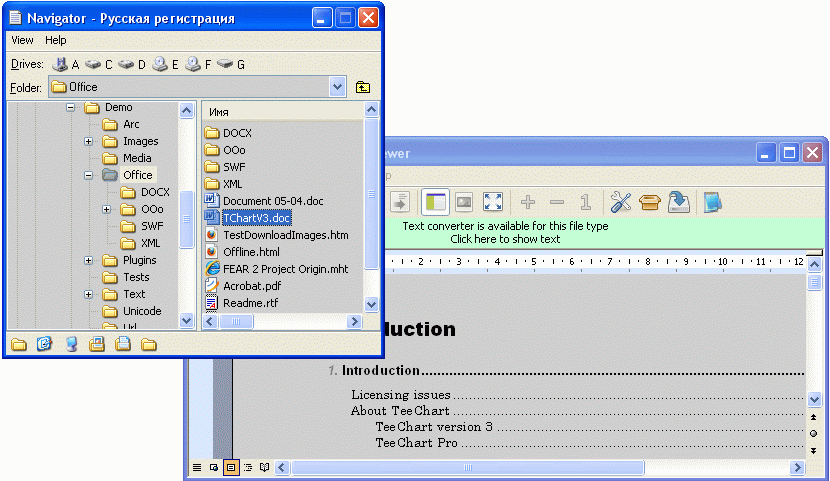Click the file list horizontal scrollbar thumb

coord(236,321)
